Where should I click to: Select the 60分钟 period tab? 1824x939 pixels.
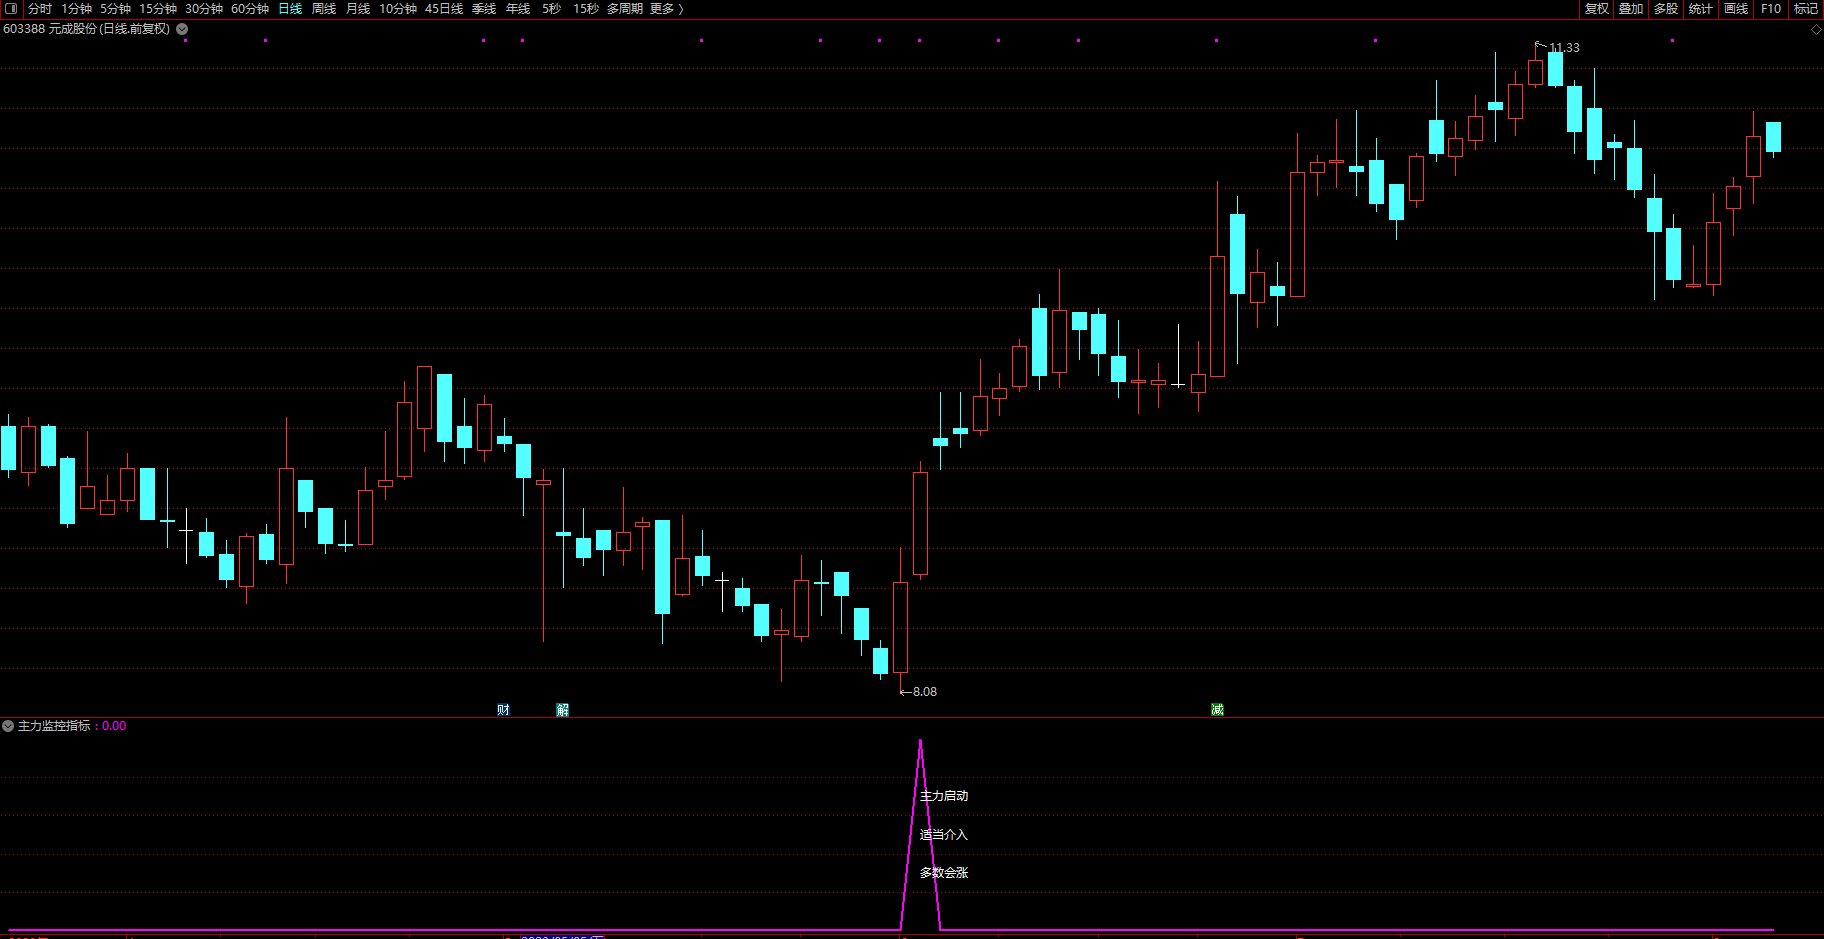coord(250,8)
